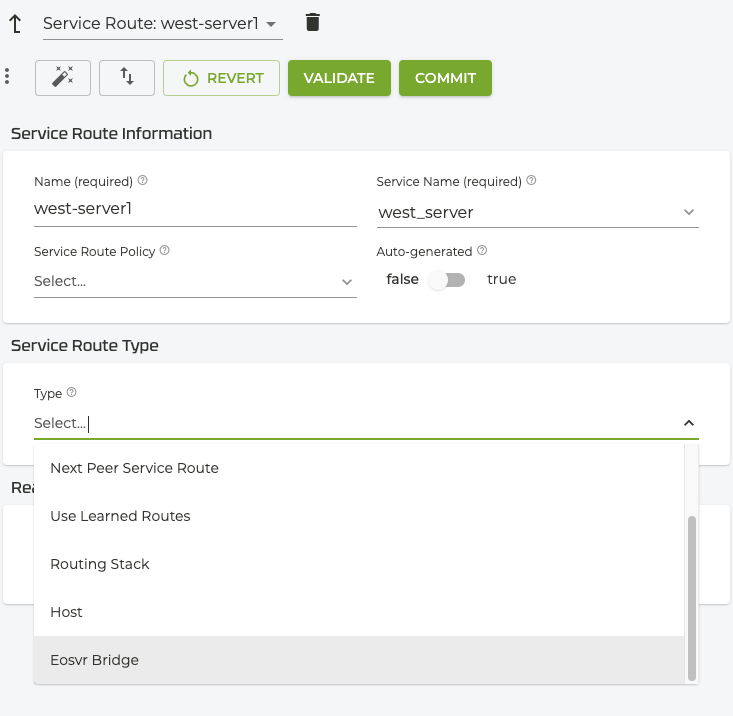Toggle the Auto-generated switch
This screenshot has width=733, height=716.
coord(446,280)
